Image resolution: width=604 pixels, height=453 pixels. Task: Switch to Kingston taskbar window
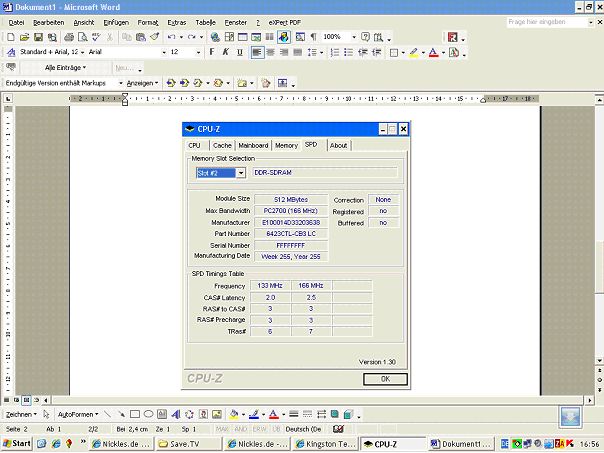tap(324, 444)
